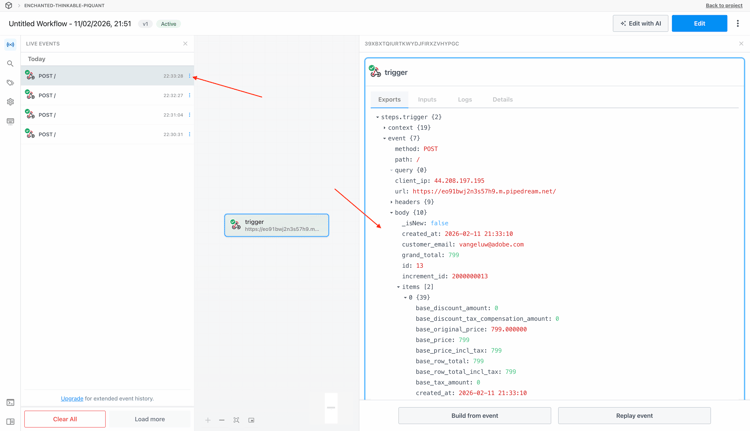
Task: Click ENCHANTED-THINKABLE-PIQUANT breadcrumb
Action: (64, 5)
